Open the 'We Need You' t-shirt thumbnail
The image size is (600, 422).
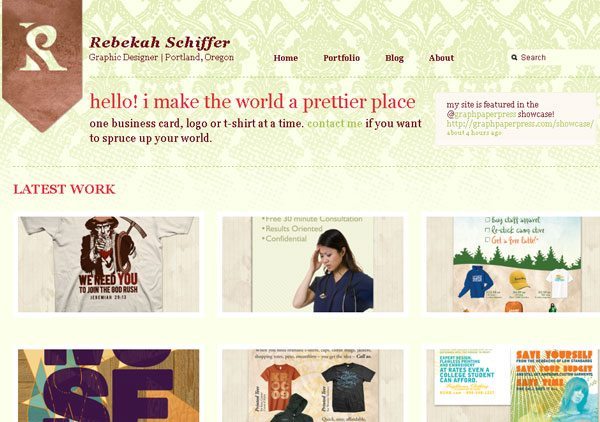[x=109, y=264]
